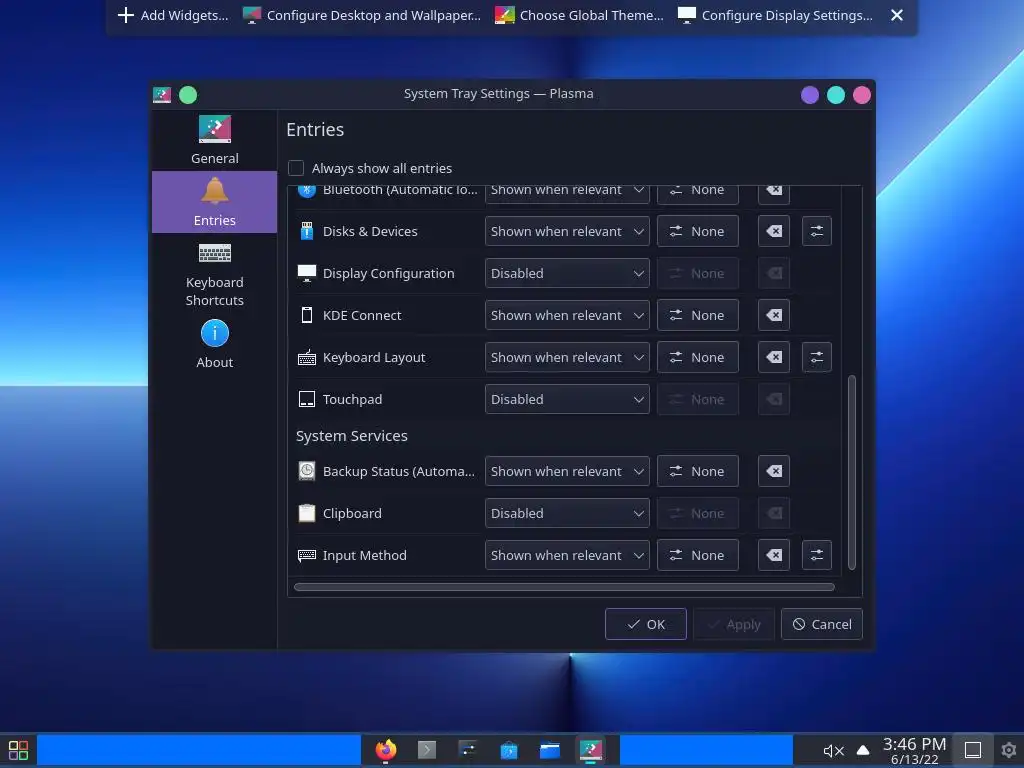Click the vertical scrollbar of entries list

pos(852,472)
